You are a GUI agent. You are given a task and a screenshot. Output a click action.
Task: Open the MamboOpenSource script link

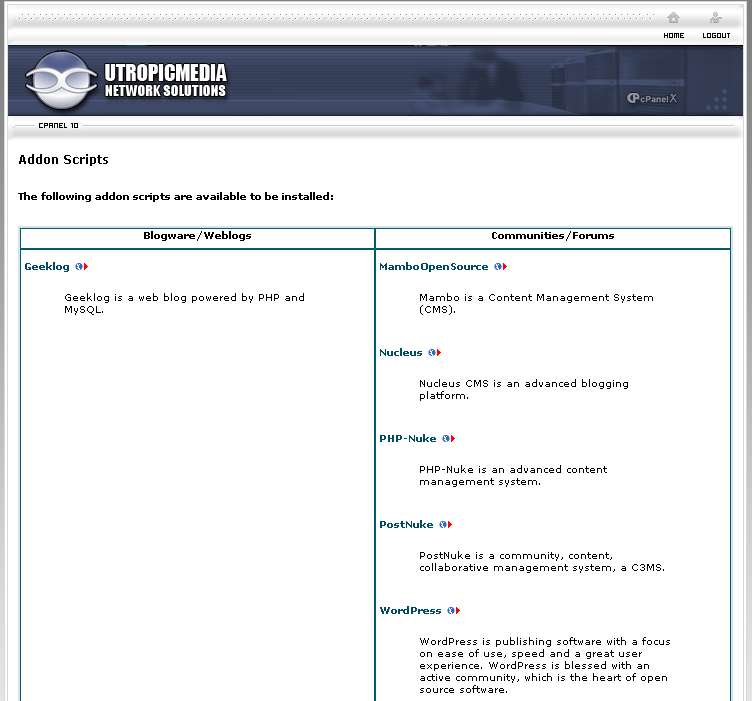[x=434, y=267]
